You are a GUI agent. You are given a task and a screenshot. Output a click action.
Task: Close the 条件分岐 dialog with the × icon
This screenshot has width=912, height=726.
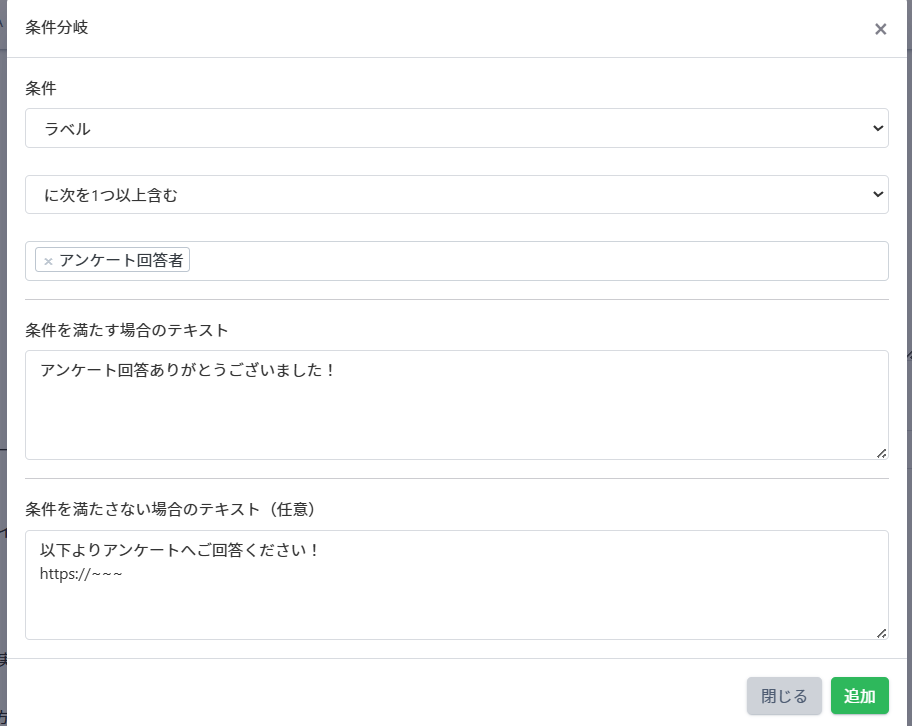point(880,29)
